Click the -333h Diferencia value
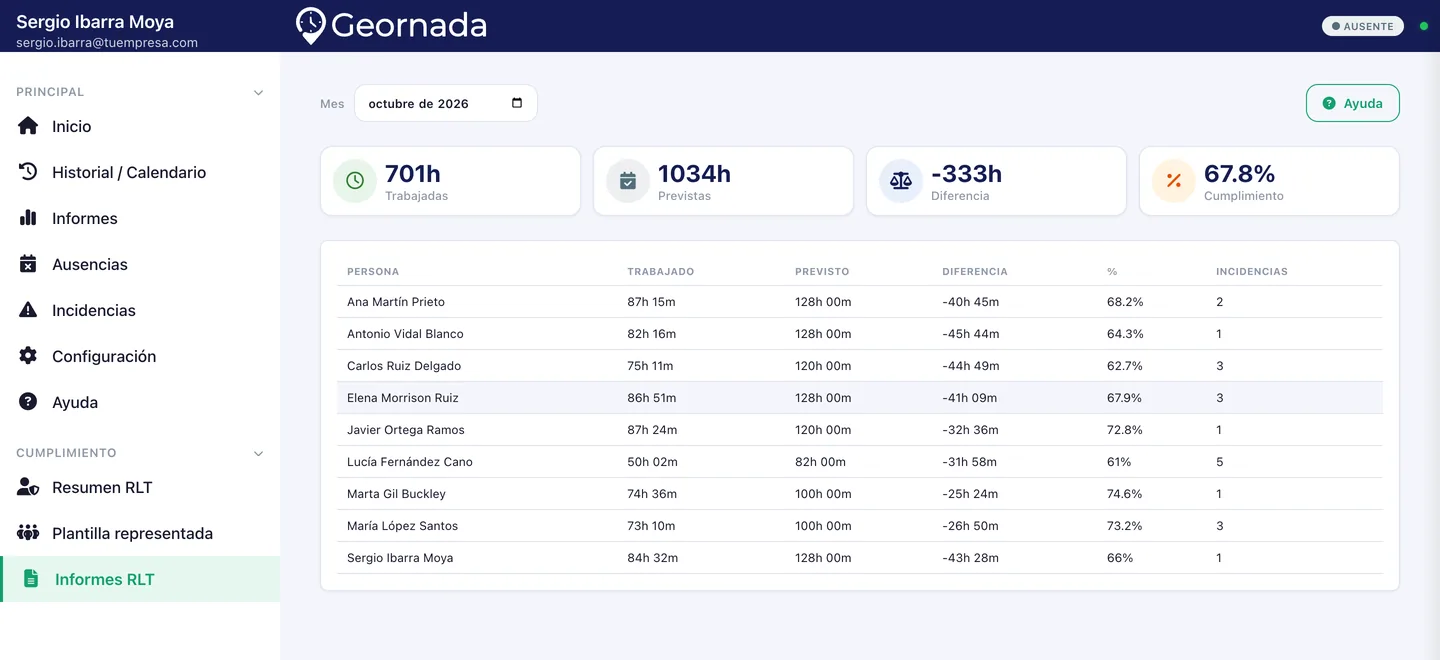Viewport: 1440px width, 660px height. [966, 174]
